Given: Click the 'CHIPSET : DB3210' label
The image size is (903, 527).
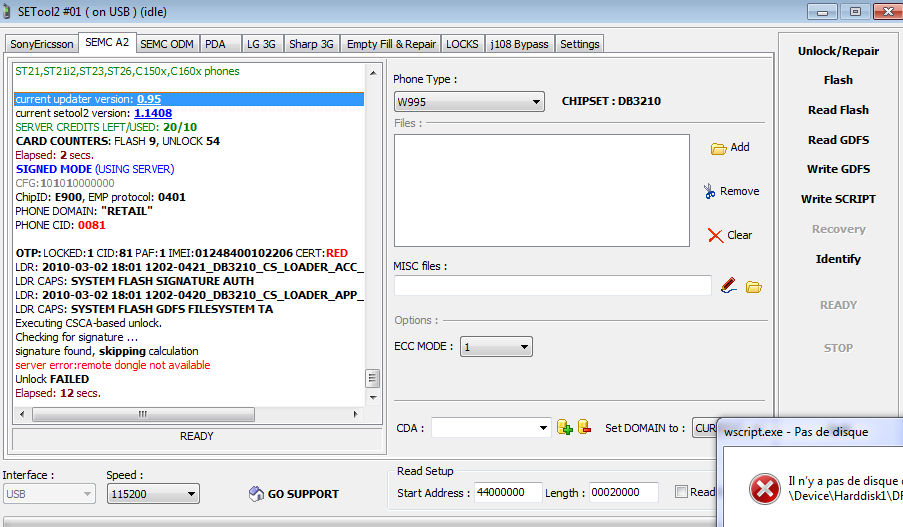Looking at the screenshot, I should 611,101.
